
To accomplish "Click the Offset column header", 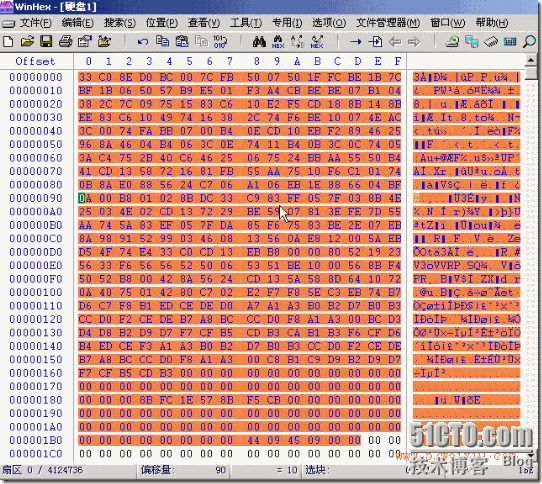I will [x=35, y=61].
